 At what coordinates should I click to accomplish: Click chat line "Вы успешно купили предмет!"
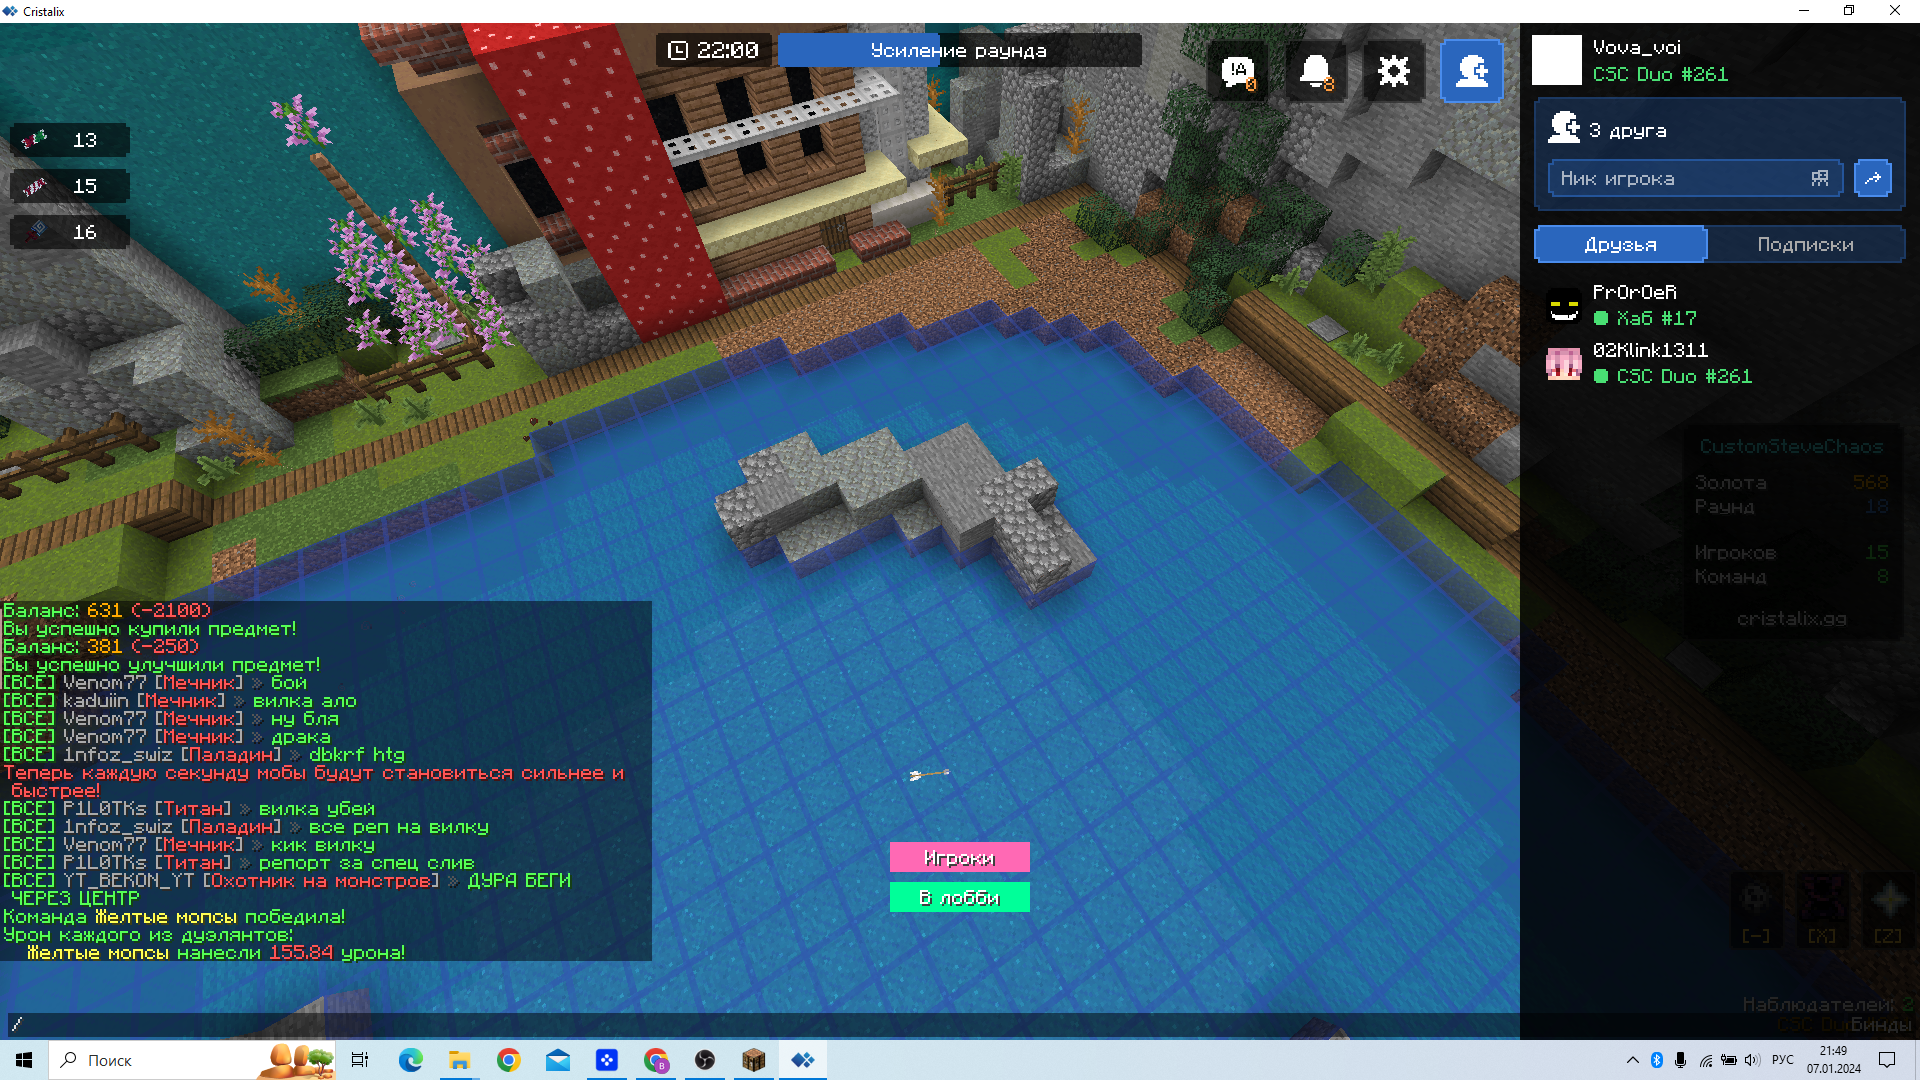[x=149, y=629]
